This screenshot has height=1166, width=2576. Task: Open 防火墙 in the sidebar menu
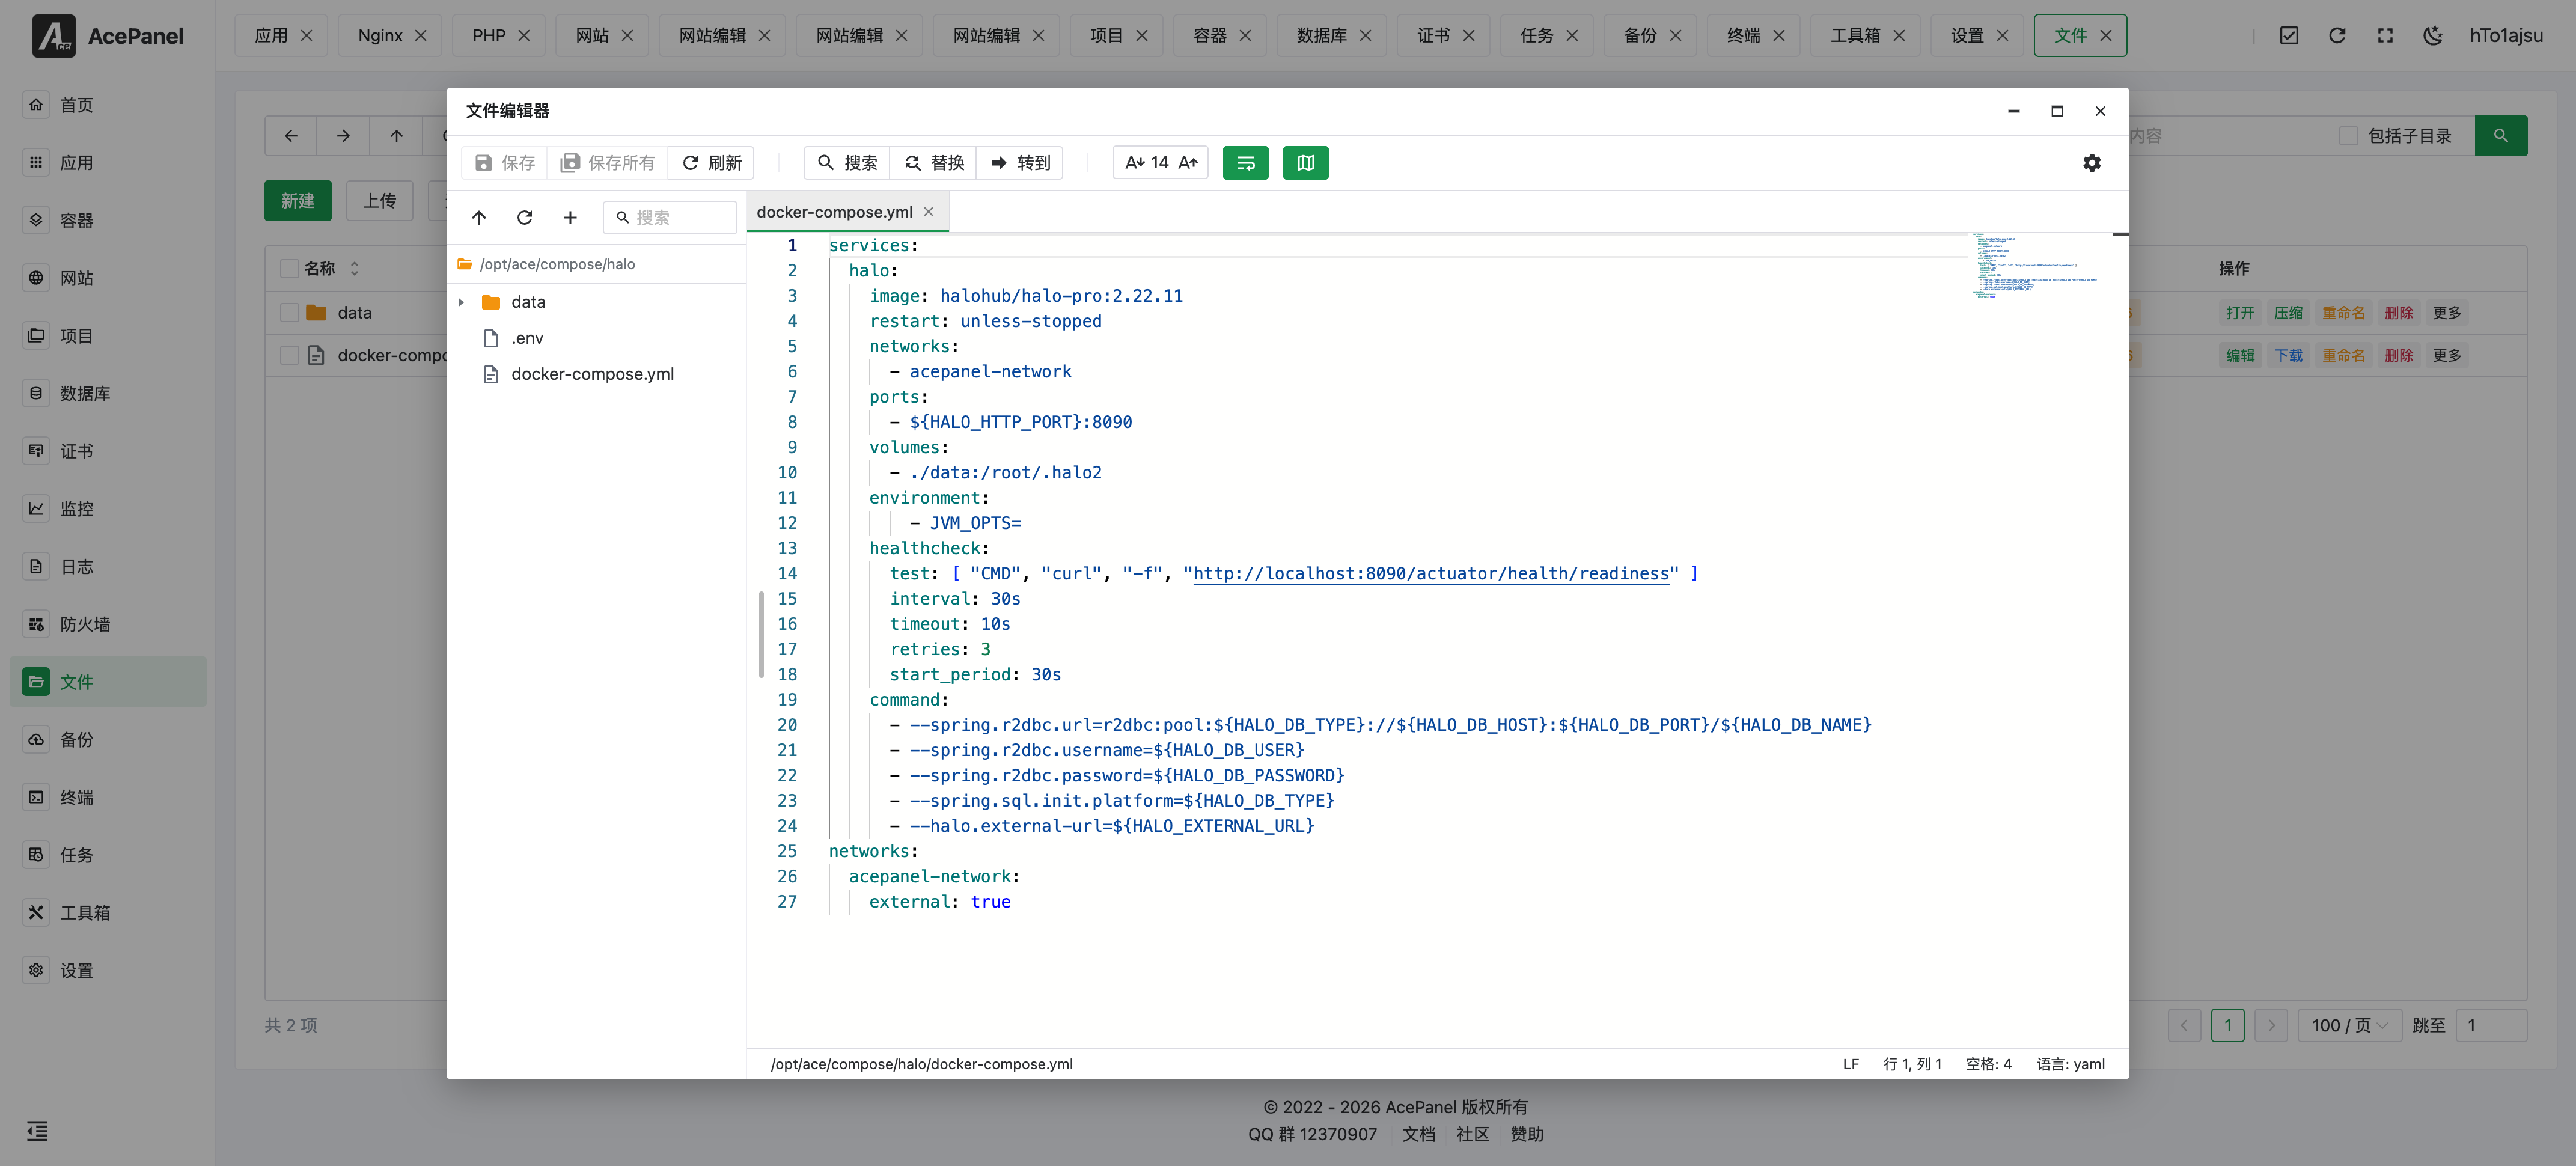tap(85, 625)
